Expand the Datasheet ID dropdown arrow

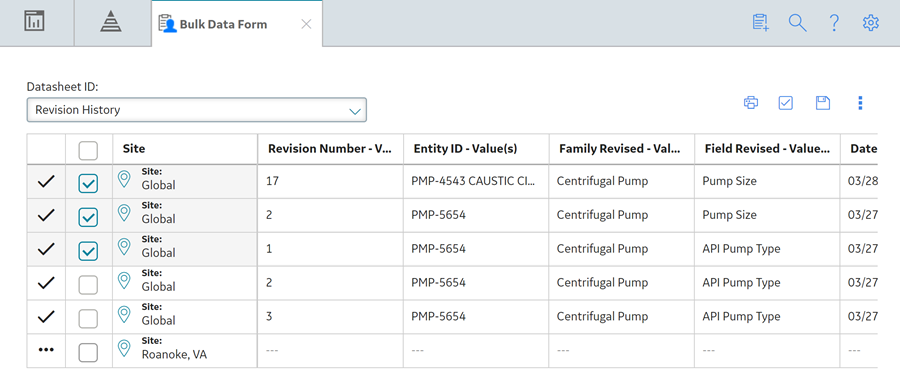(355, 111)
